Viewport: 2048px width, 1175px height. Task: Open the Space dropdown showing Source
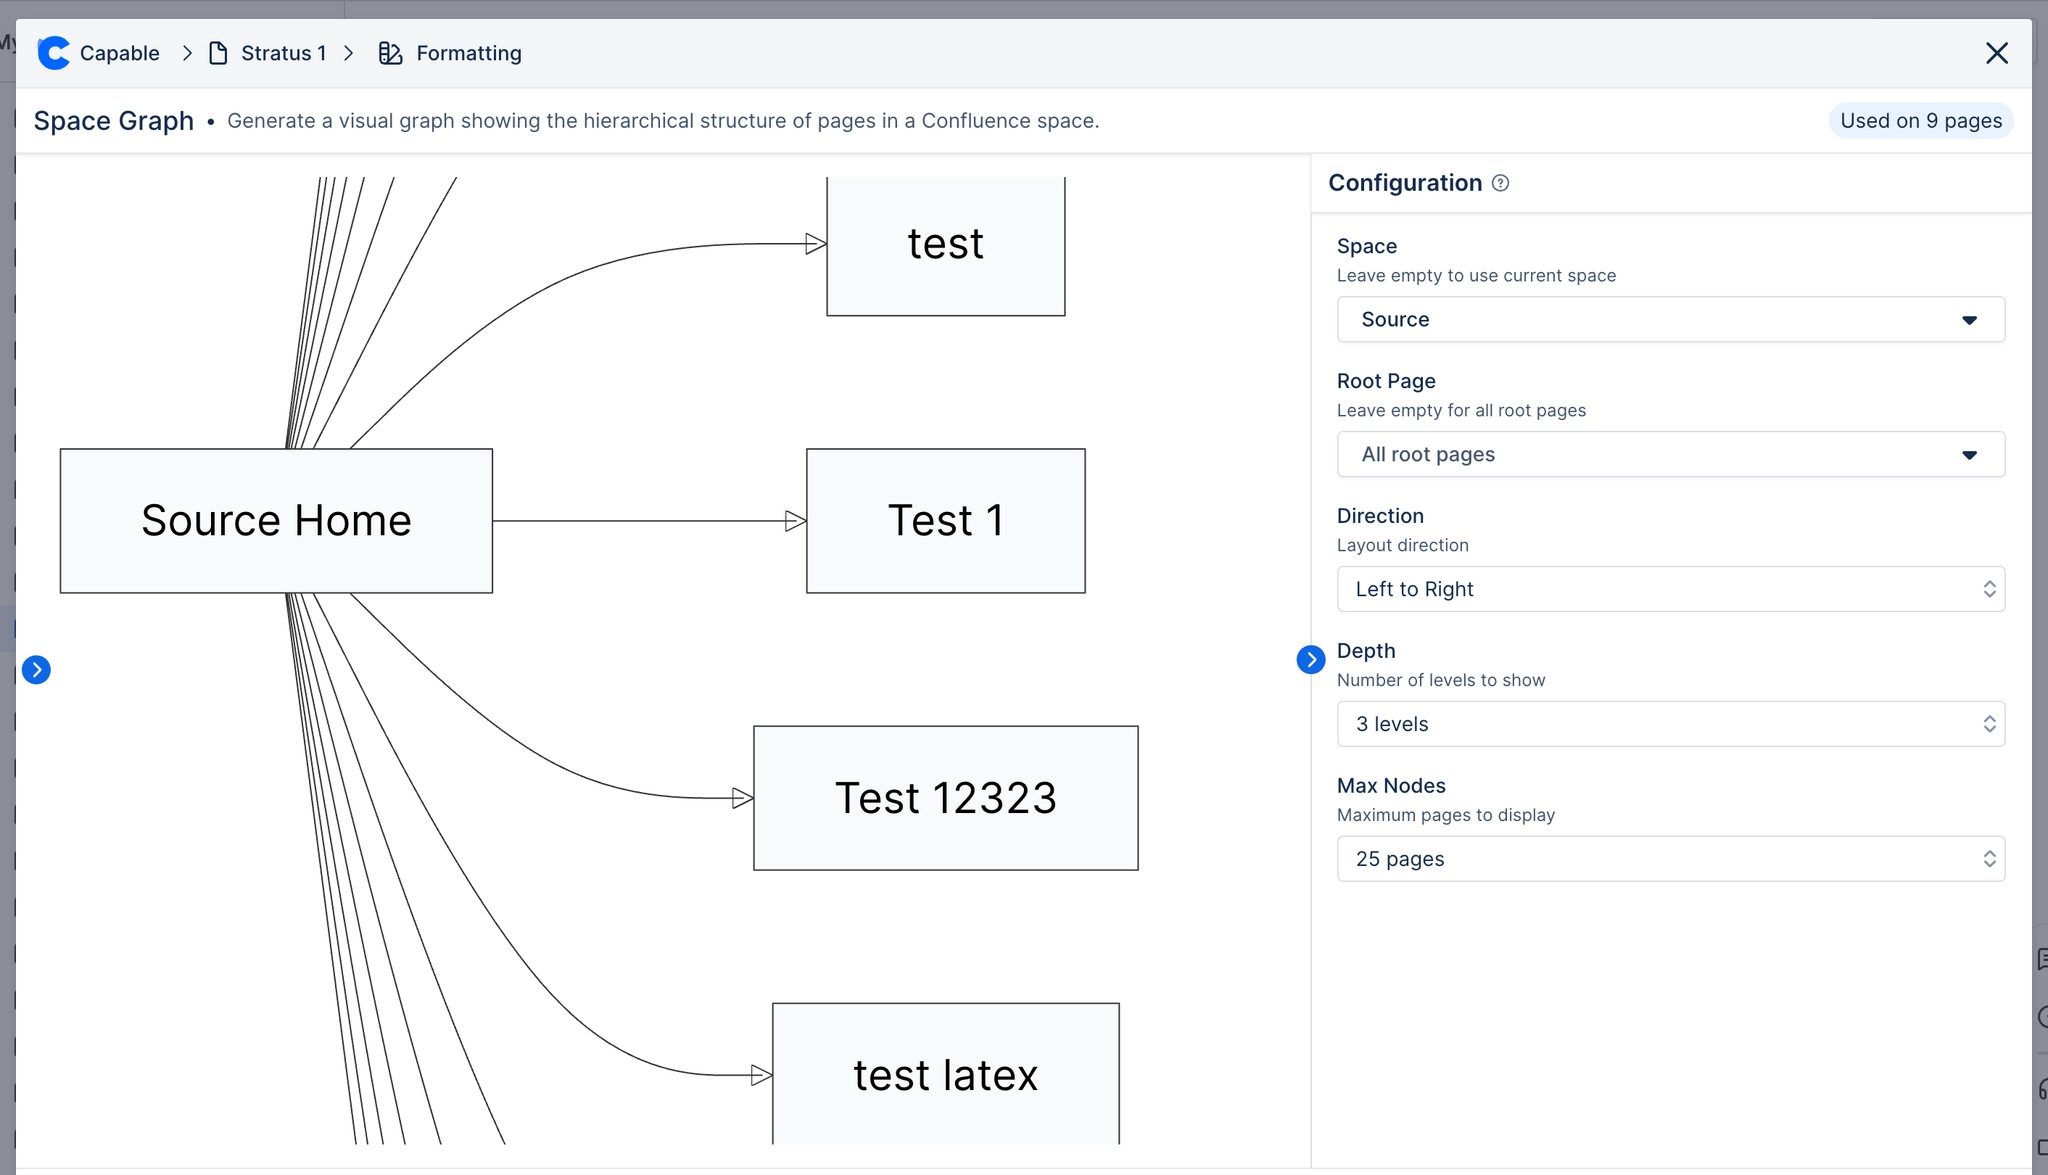coord(1668,319)
